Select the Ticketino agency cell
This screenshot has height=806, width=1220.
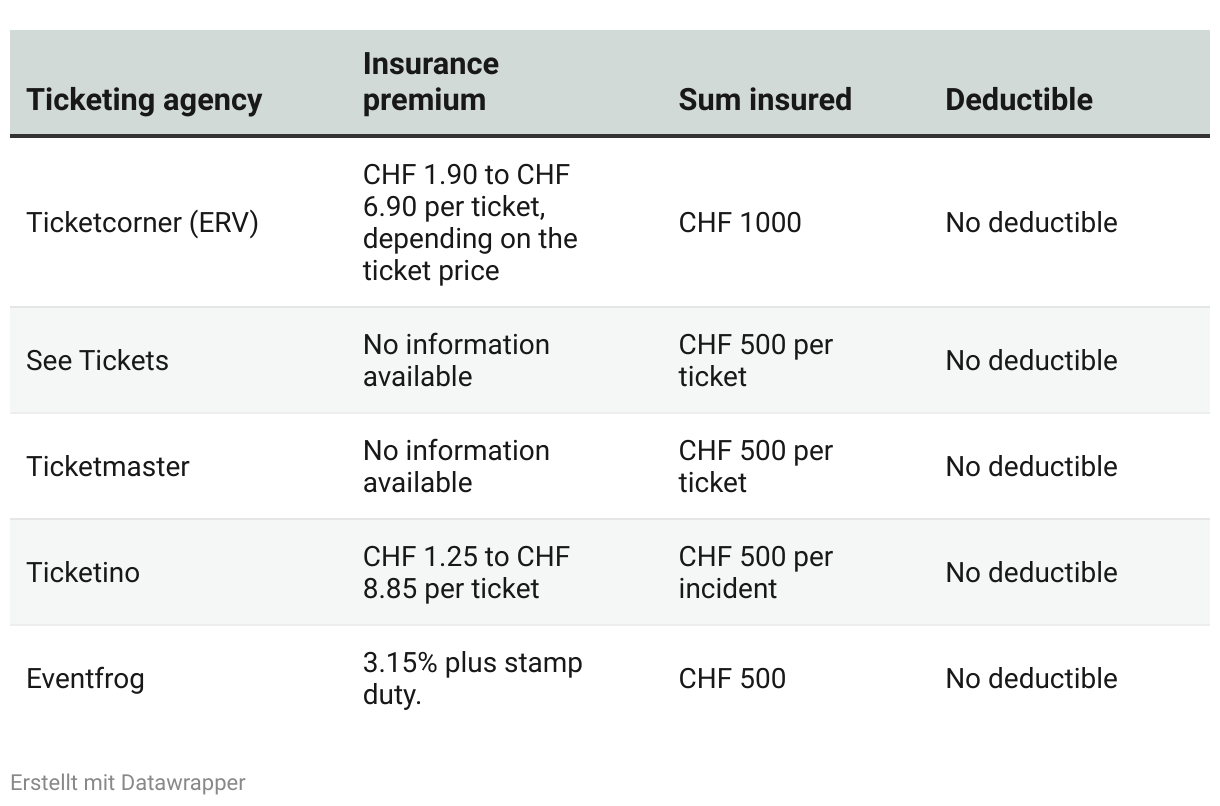[x=83, y=572]
